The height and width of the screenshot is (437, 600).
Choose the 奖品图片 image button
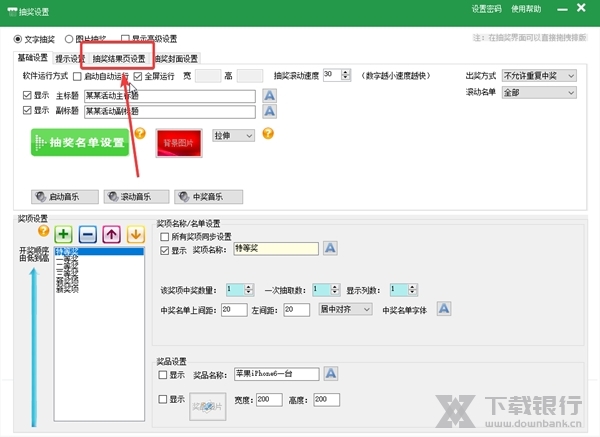point(207,406)
